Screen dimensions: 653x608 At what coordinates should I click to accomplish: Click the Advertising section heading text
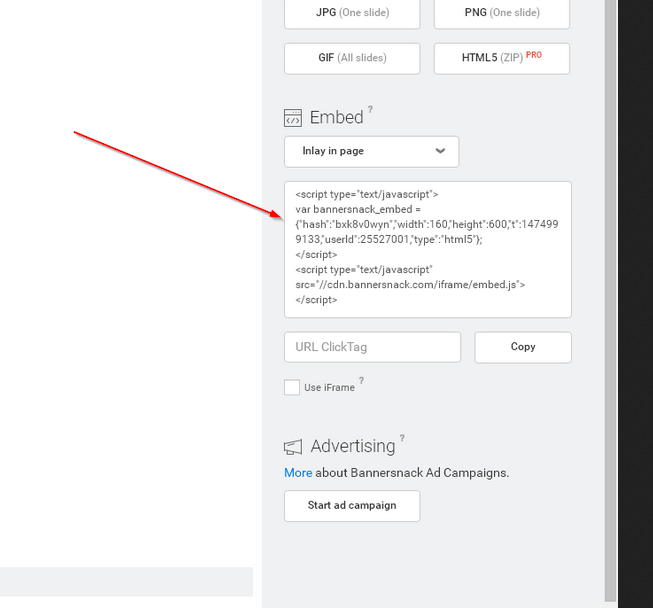coord(353,446)
